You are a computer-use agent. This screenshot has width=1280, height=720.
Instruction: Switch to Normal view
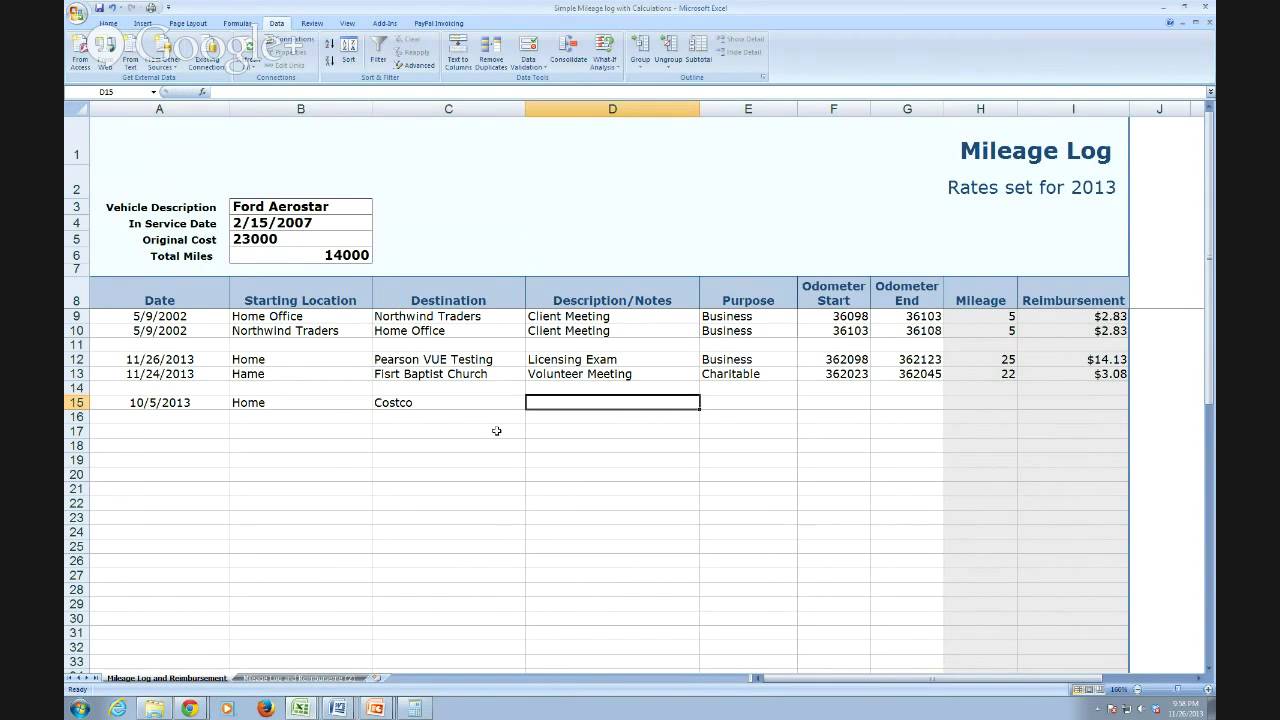pos(1077,690)
